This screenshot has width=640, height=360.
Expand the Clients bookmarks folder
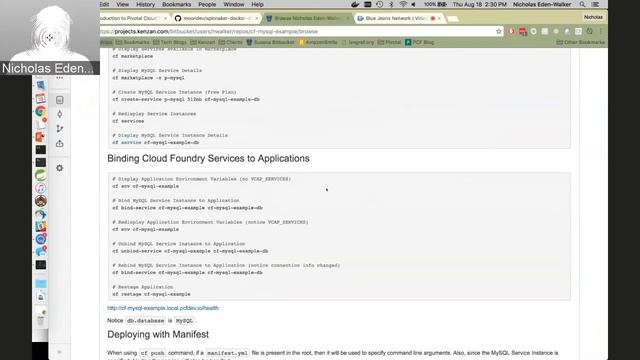tap(231, 42)
